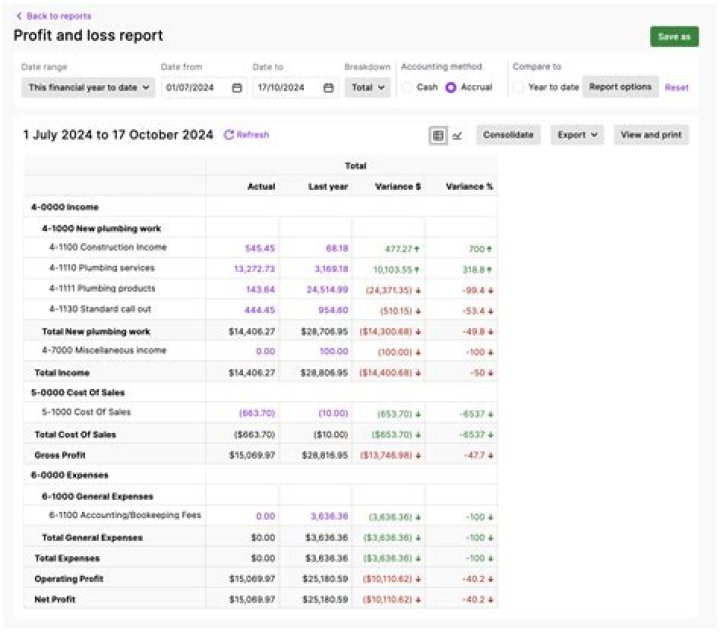Click Plumbing products actual 143.64

(x=260, y=290)
